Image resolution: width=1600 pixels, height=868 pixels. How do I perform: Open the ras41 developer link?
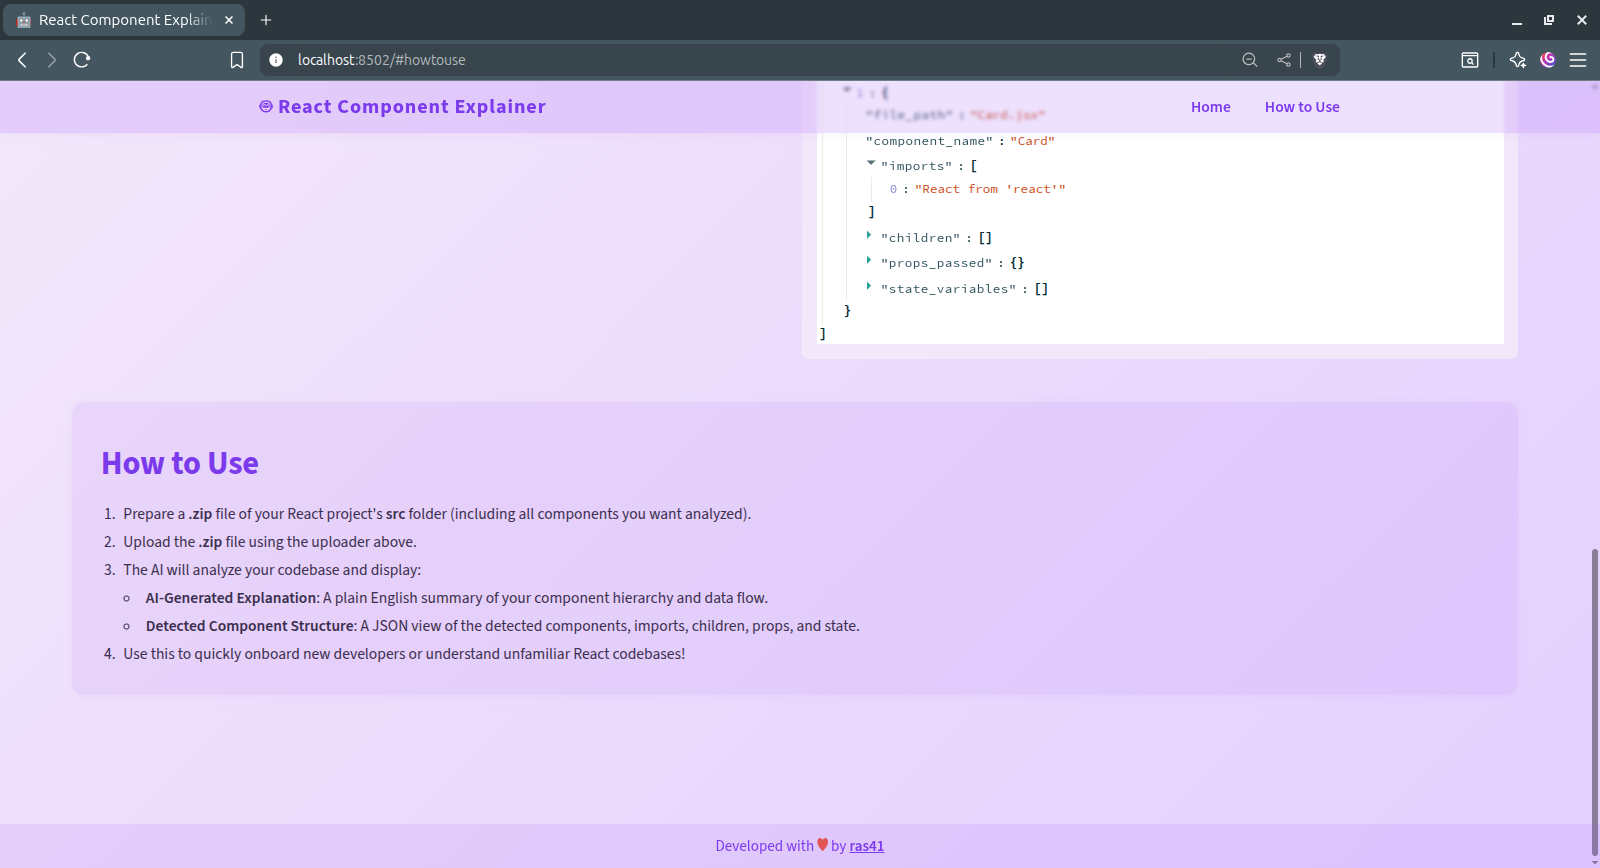(867, 846)
